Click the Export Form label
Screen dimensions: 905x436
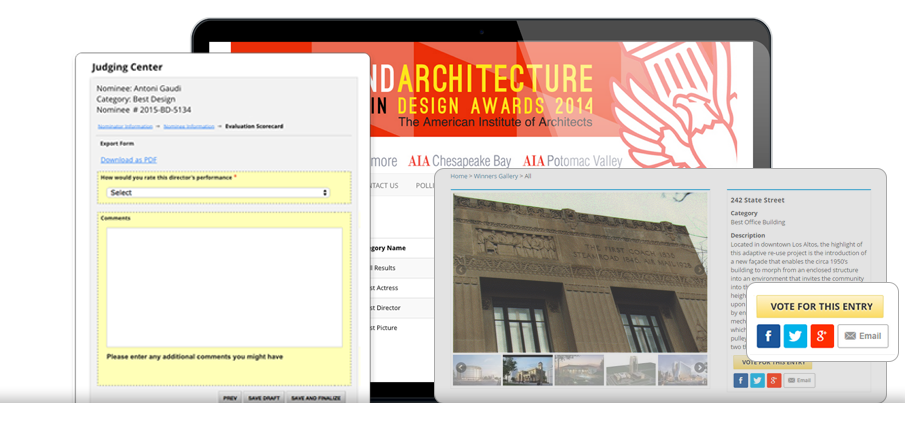point(117,144)
